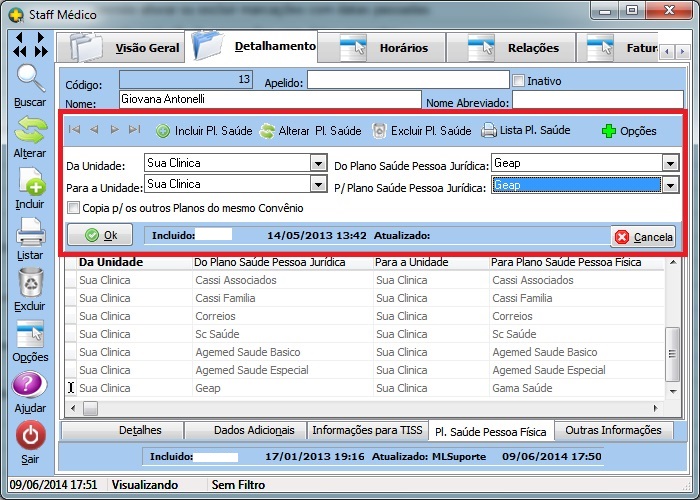Select the Informações para TISS tab
This screenshot has width=700, height=500.
(367, 430)
